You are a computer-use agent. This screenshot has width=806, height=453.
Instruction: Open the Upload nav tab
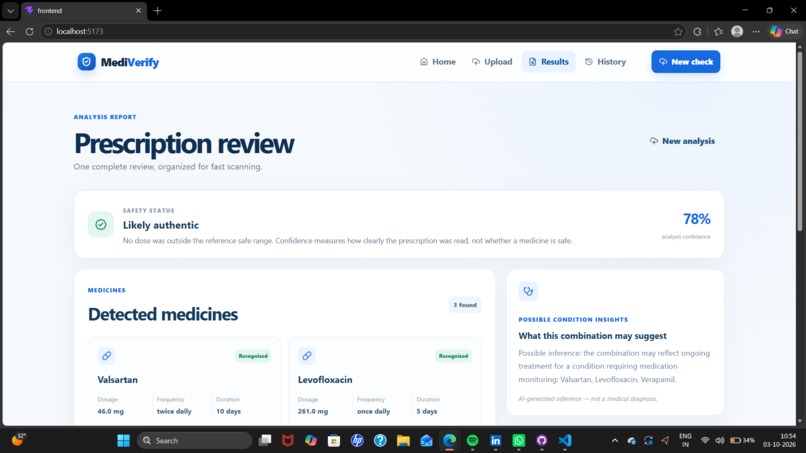click(x=492, y=62)
